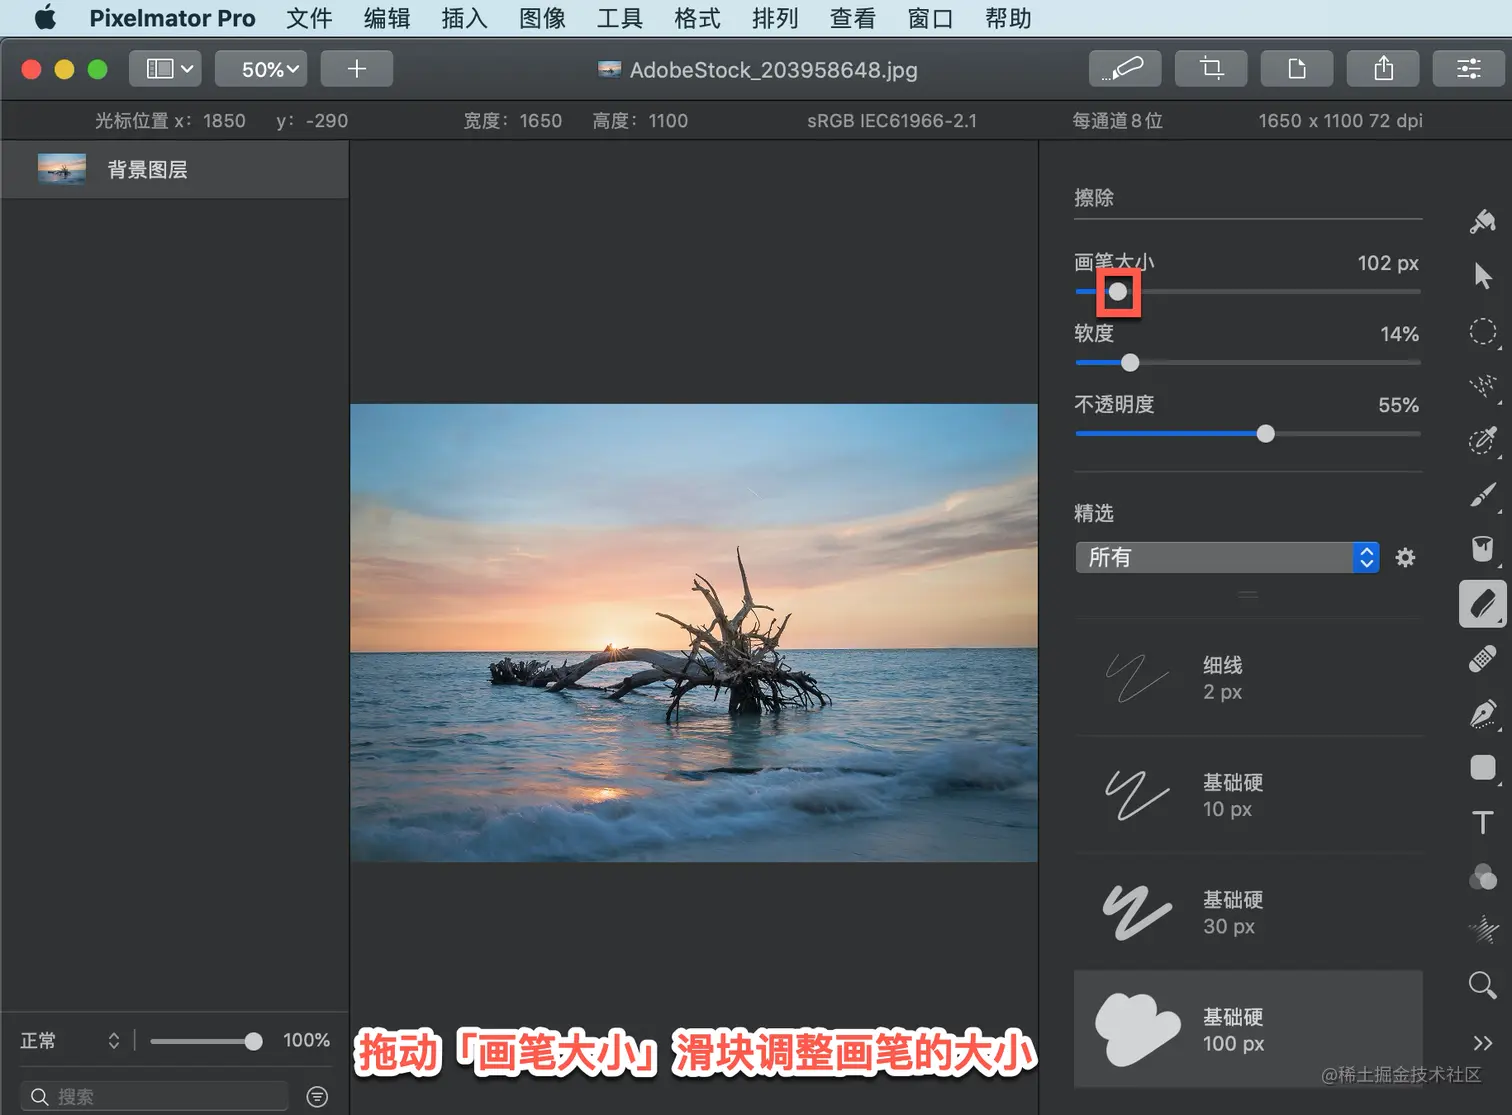Open the Pixelmator Pro app menu
The height and width of the screenshot is (1115, 1512).
[172, 18]
